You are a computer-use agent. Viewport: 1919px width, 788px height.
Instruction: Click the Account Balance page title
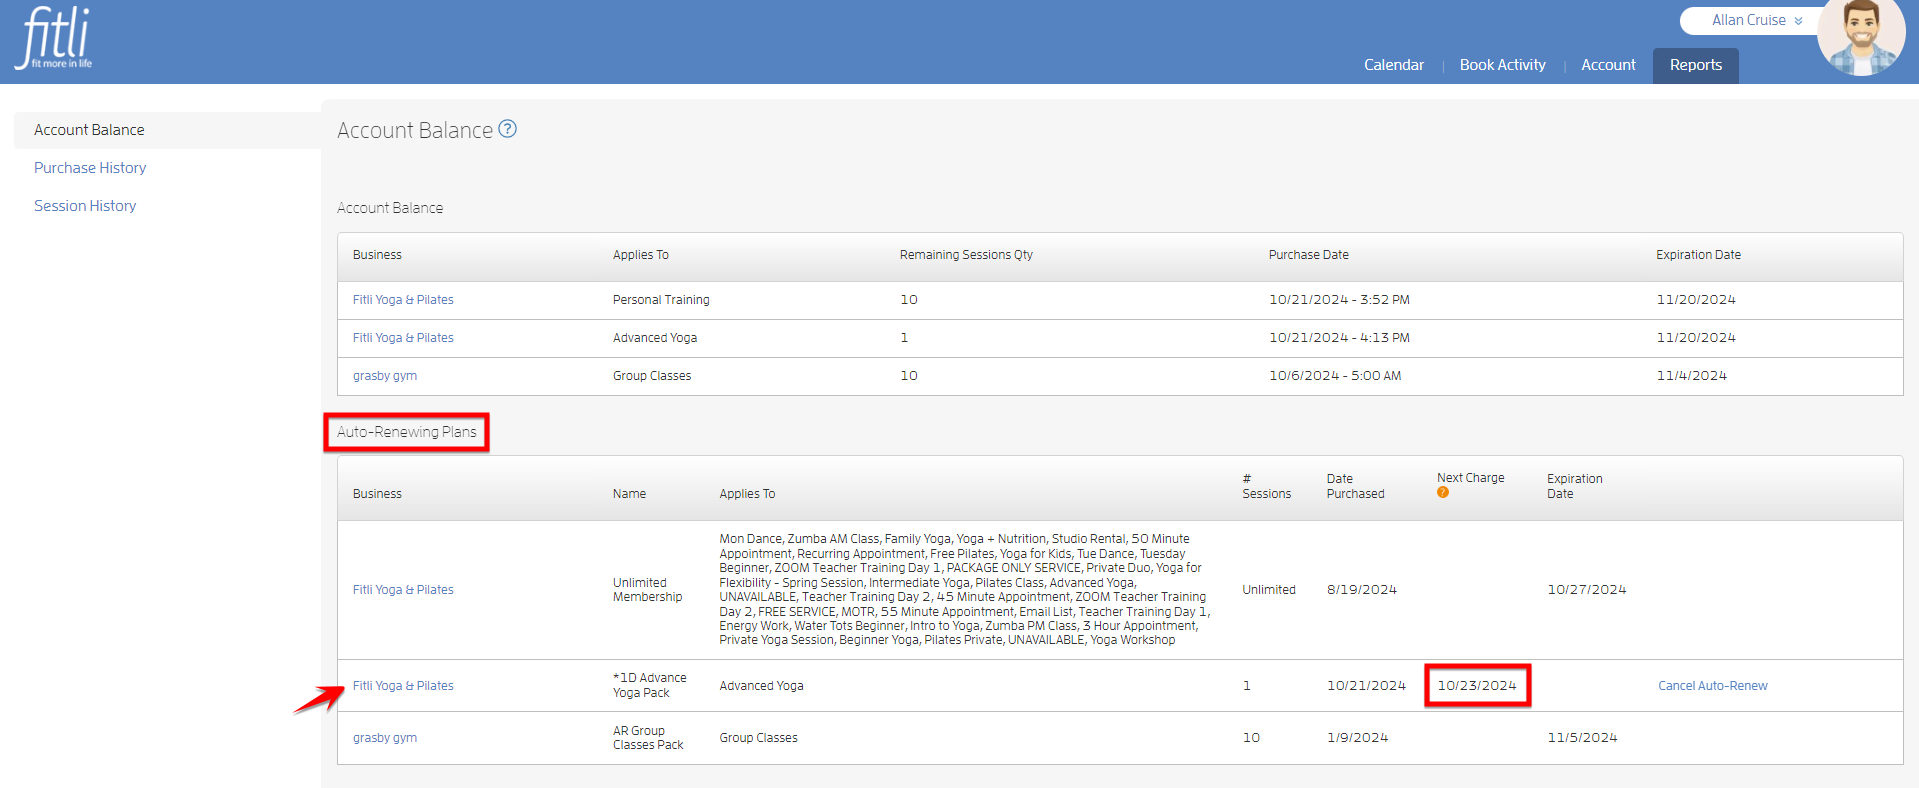point(414,130)
